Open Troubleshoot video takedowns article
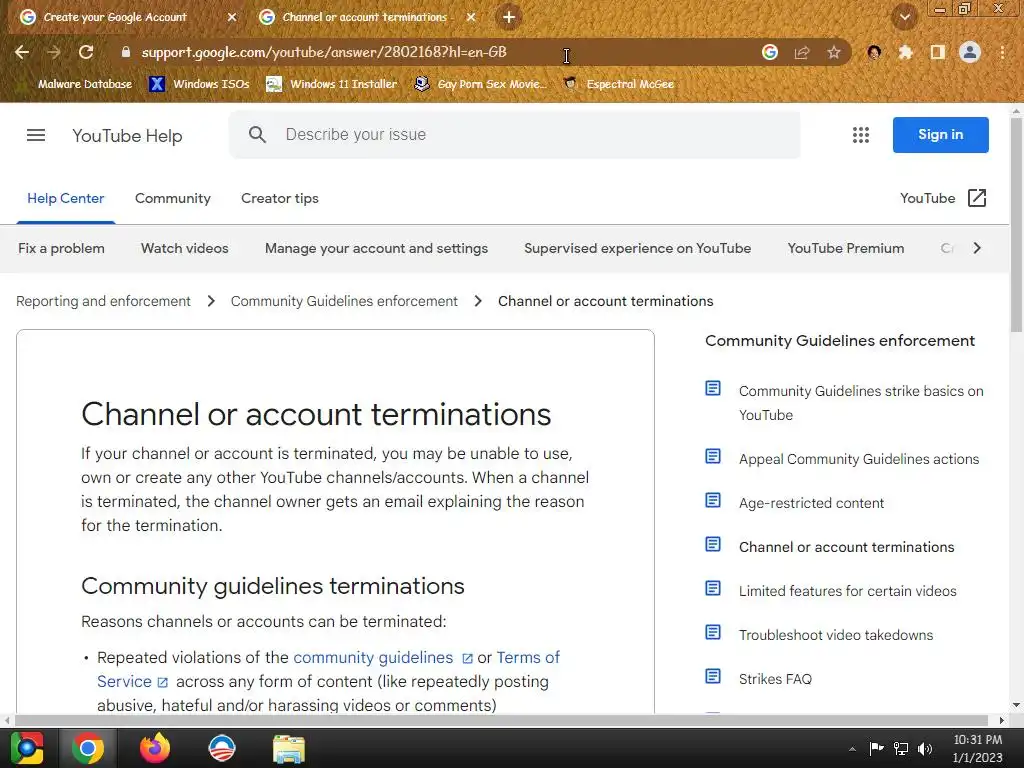Screen dimensions: 1024x768 [x=836, y=635]
